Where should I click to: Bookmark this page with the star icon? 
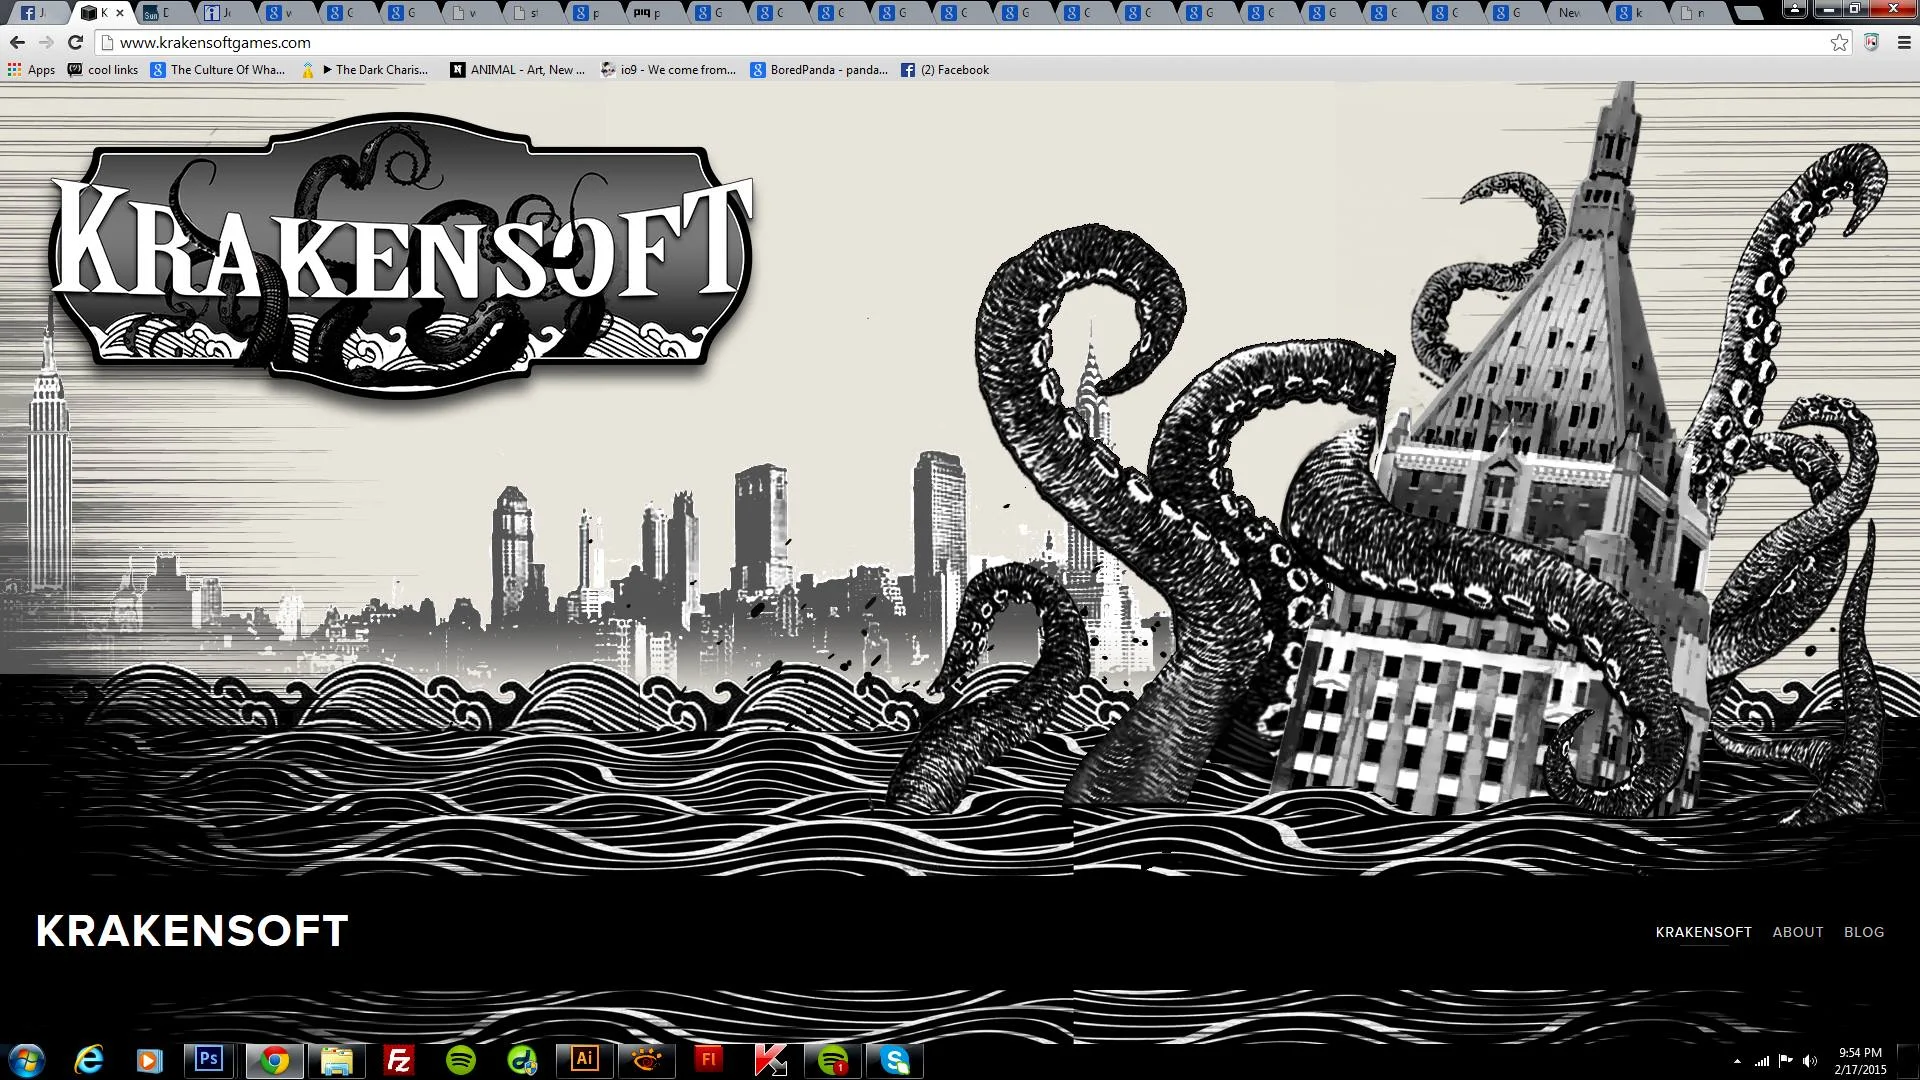(1839, 42)
